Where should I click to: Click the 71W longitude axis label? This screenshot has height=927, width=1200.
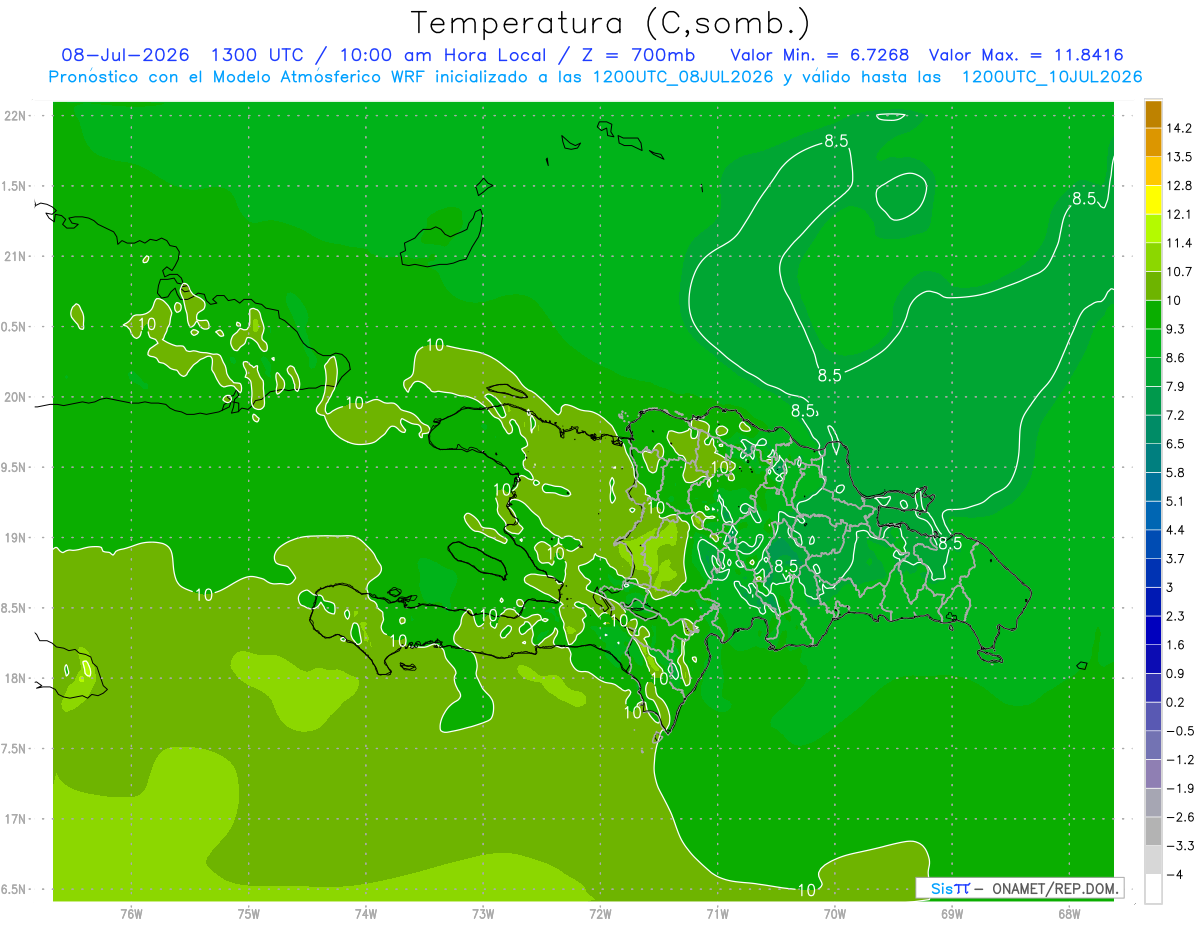(717, 914)
